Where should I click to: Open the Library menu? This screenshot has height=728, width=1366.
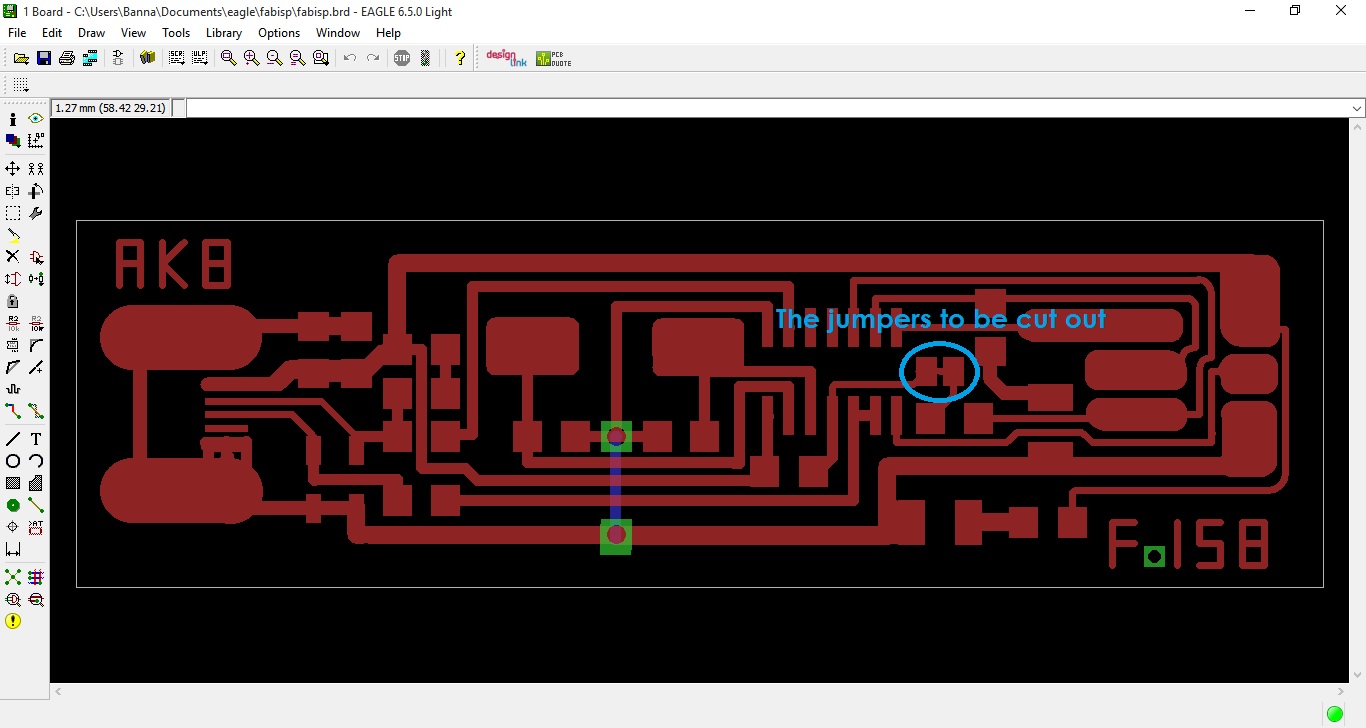pos(224,33)
